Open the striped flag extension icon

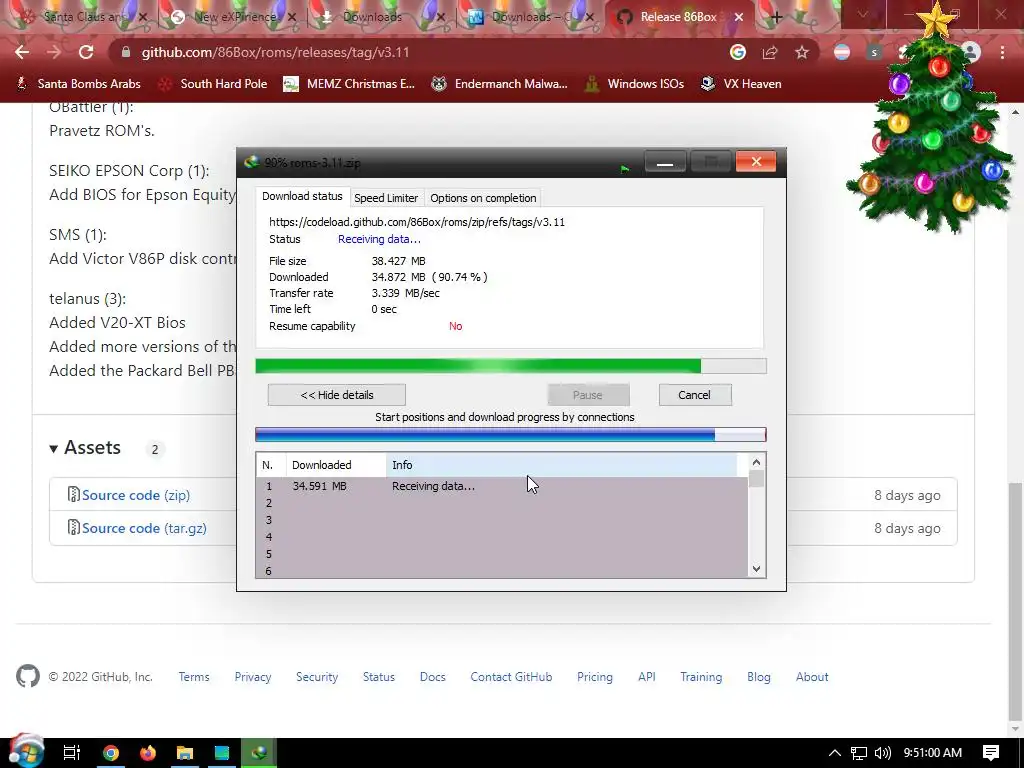842,52
